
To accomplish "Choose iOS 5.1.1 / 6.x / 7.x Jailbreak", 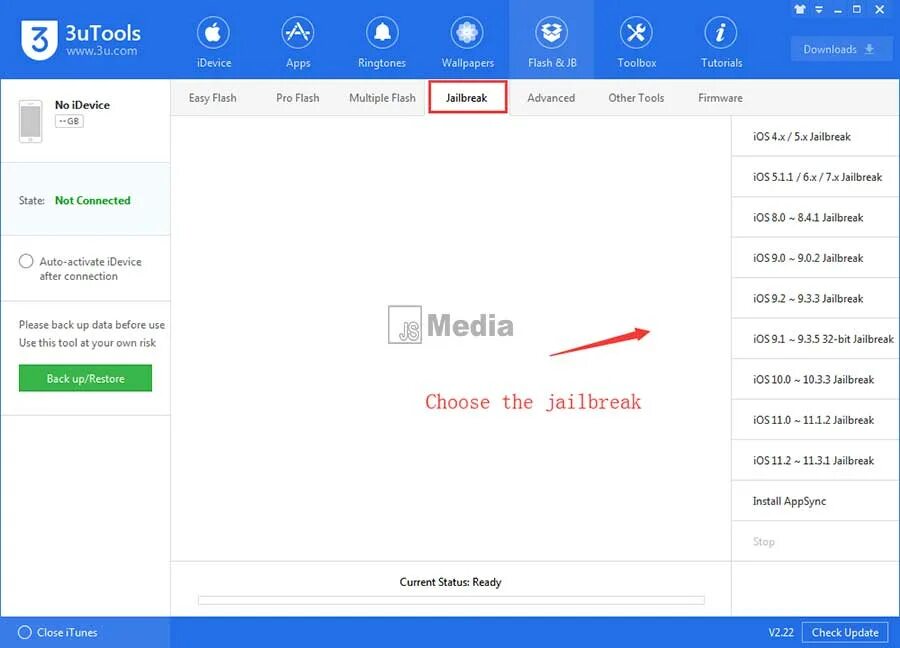I will pos(815,177).
